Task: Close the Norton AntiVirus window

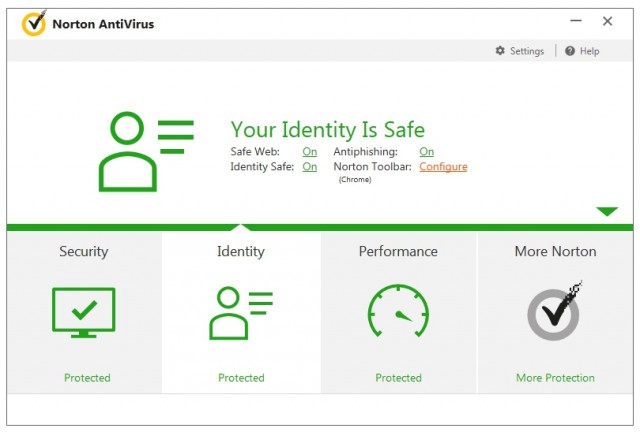Action: [607, 21]
